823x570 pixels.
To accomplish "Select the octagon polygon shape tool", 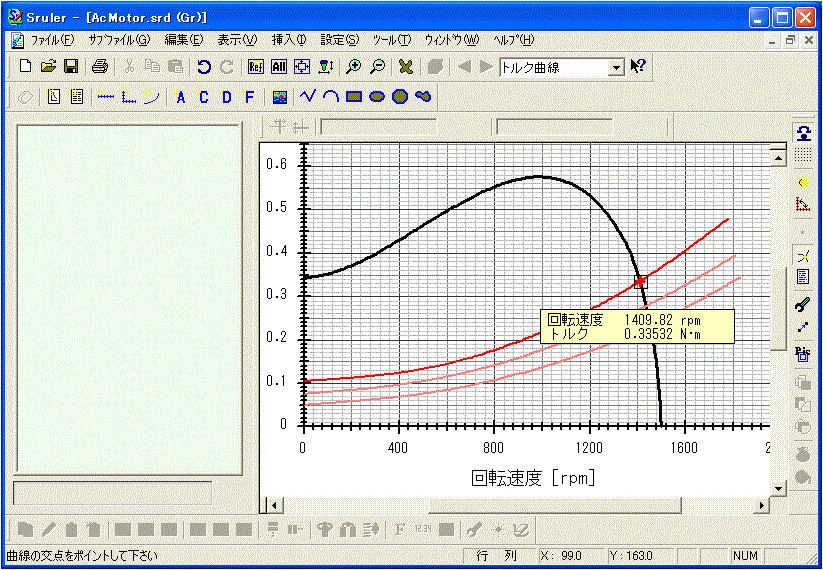I will (x=400, y=97).
